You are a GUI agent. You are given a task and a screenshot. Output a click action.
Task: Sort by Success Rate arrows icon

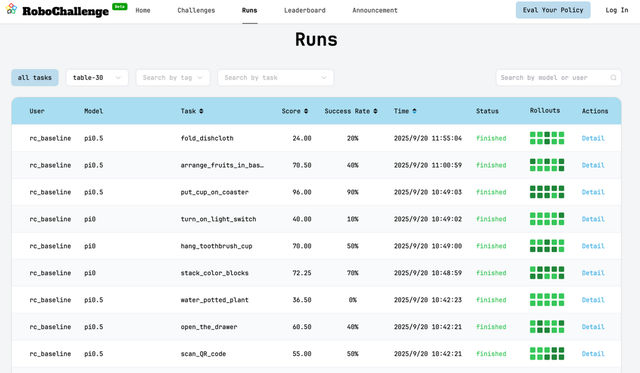pyautogui.click(x=376, y=111)
